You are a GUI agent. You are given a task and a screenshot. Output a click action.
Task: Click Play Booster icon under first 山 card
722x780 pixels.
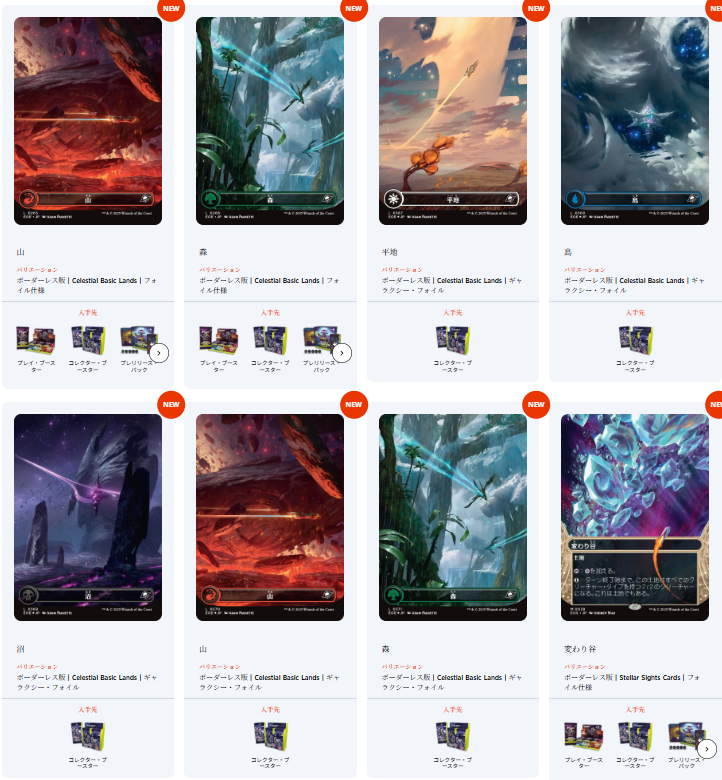click(x=36, y=340)
